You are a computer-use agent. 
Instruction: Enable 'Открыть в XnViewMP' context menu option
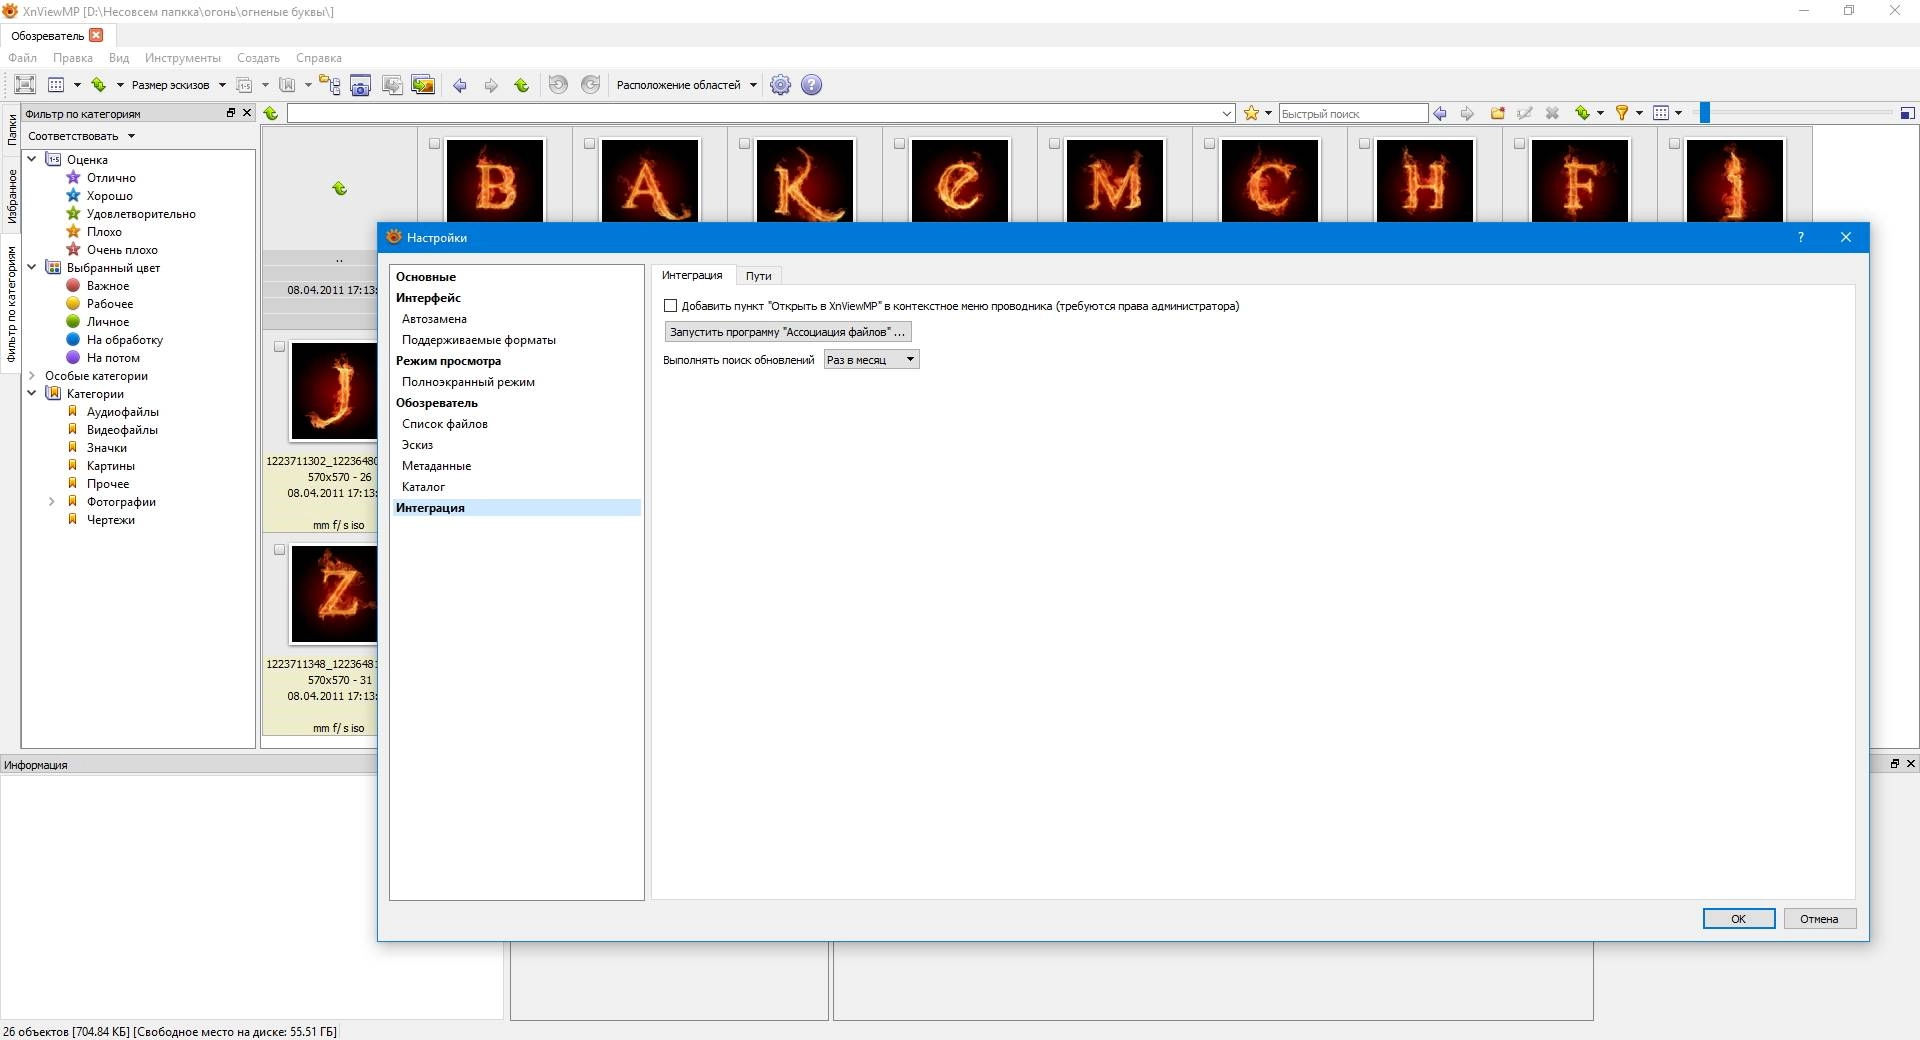tap(670, 306)
